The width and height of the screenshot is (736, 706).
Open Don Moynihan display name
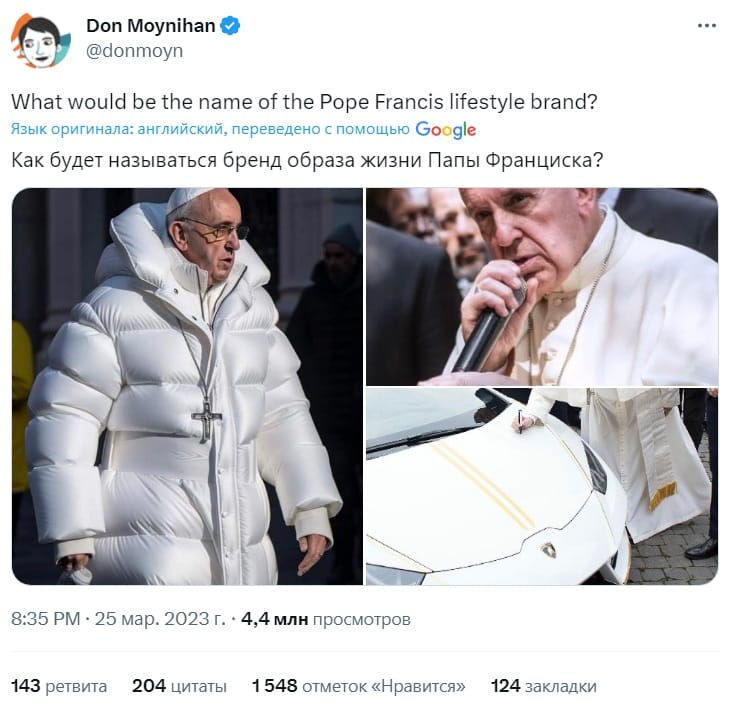(151, 26)
